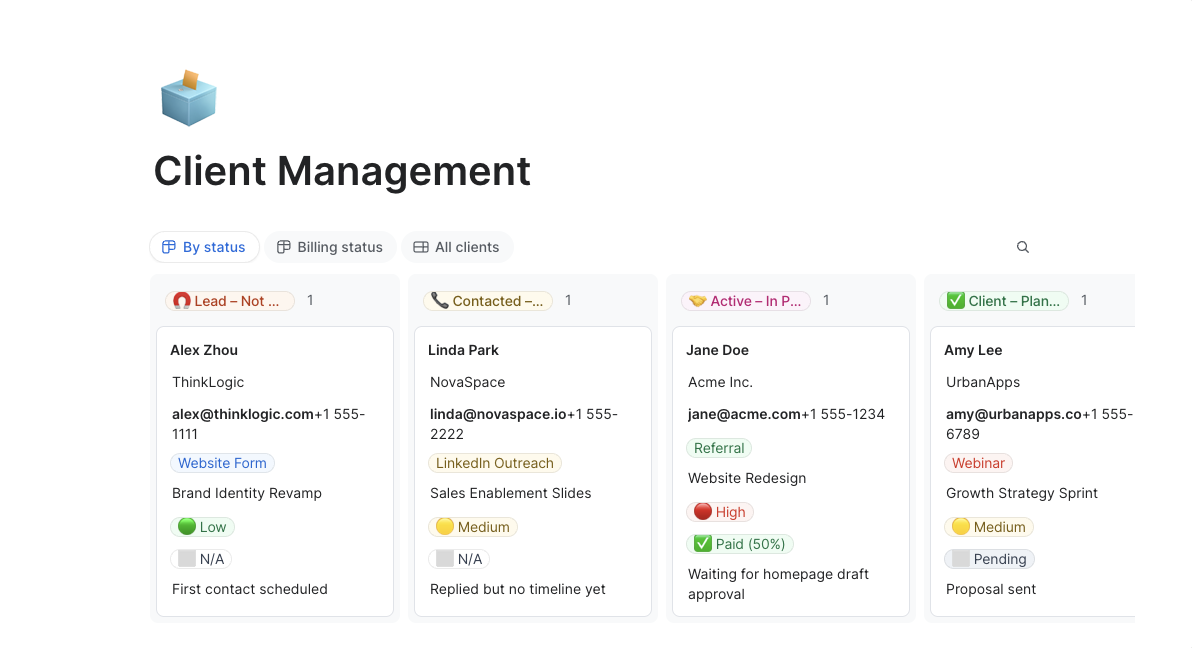Open the All clients table view

[x=456, y=247]
